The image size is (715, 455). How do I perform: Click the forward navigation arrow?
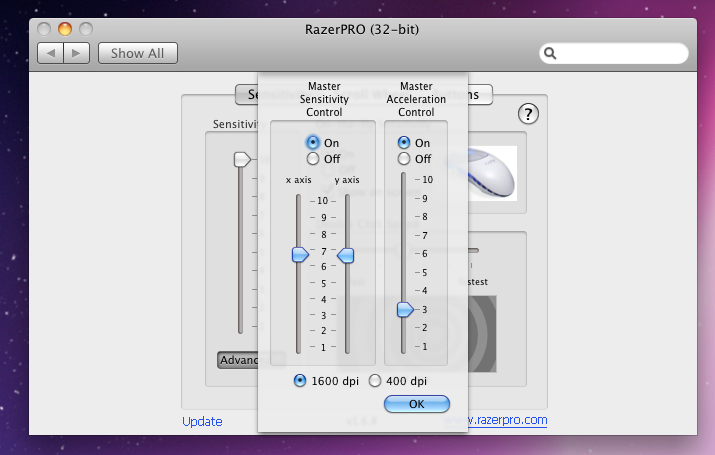77,53
